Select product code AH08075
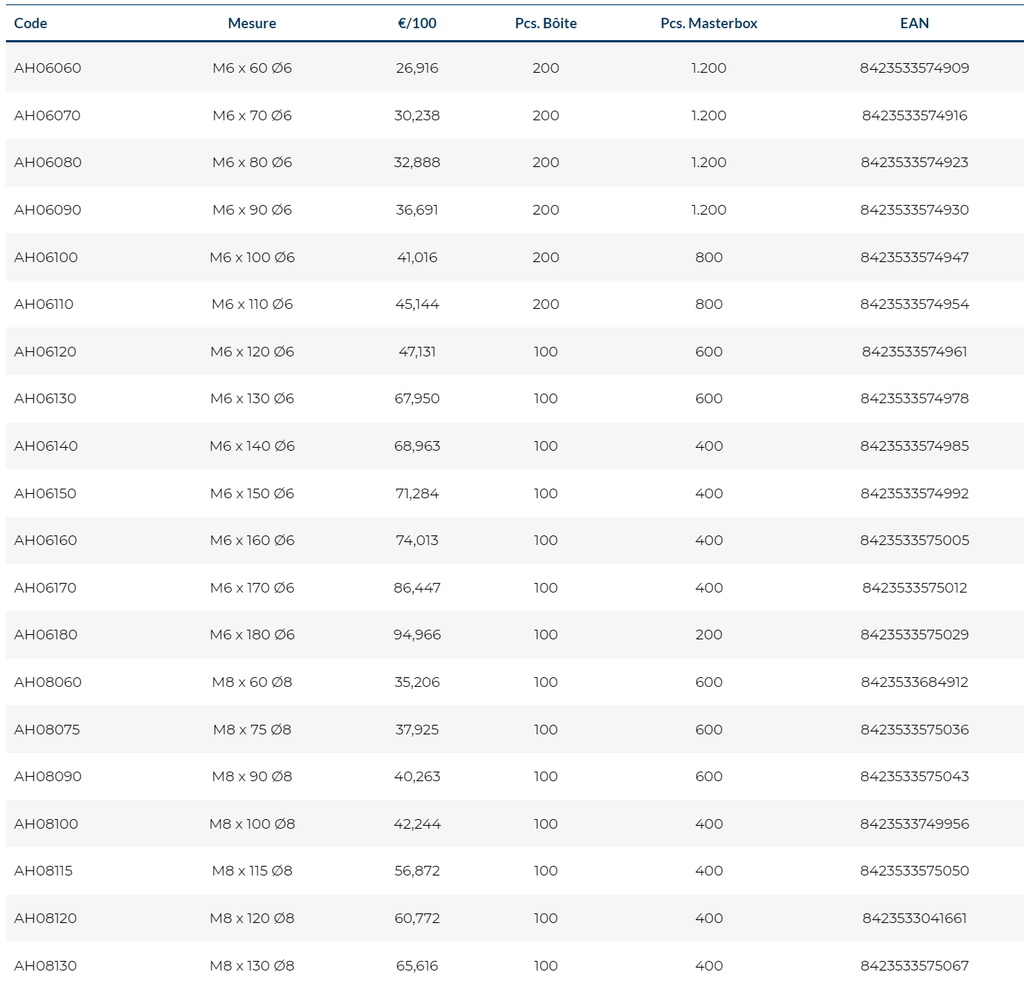The height and width of the screenshot is (1001, 1024). pyautogui.click(x=47, y=730)
